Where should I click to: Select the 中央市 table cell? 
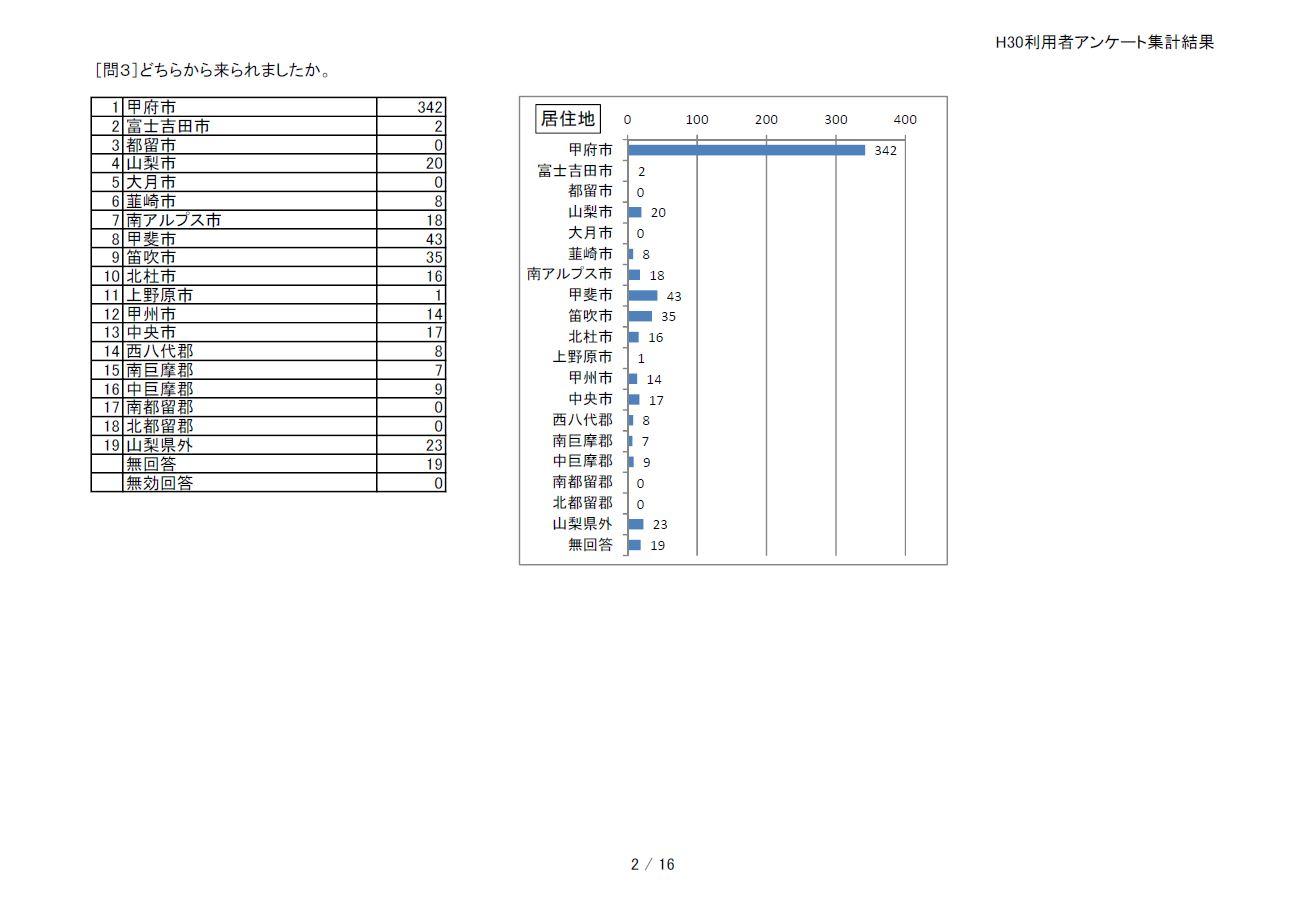click(x=250, y=332)
